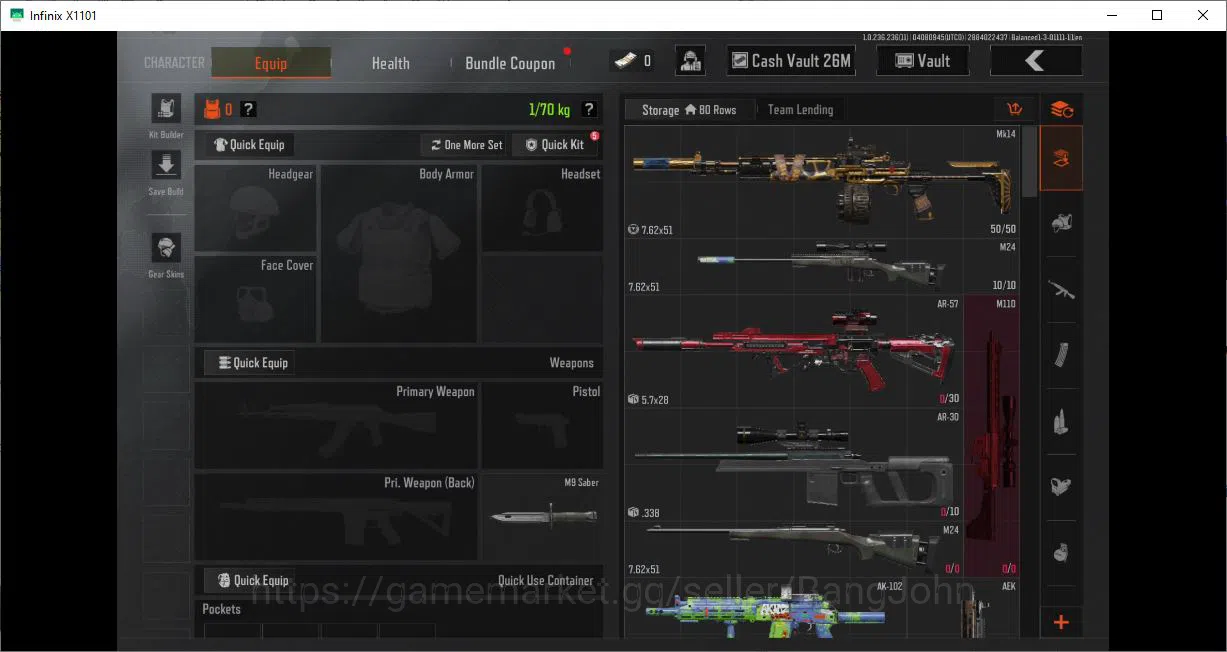Open the Kit Builder icon
The height and width of the screenshot is (652, 1227).
(x=165, y=109)
